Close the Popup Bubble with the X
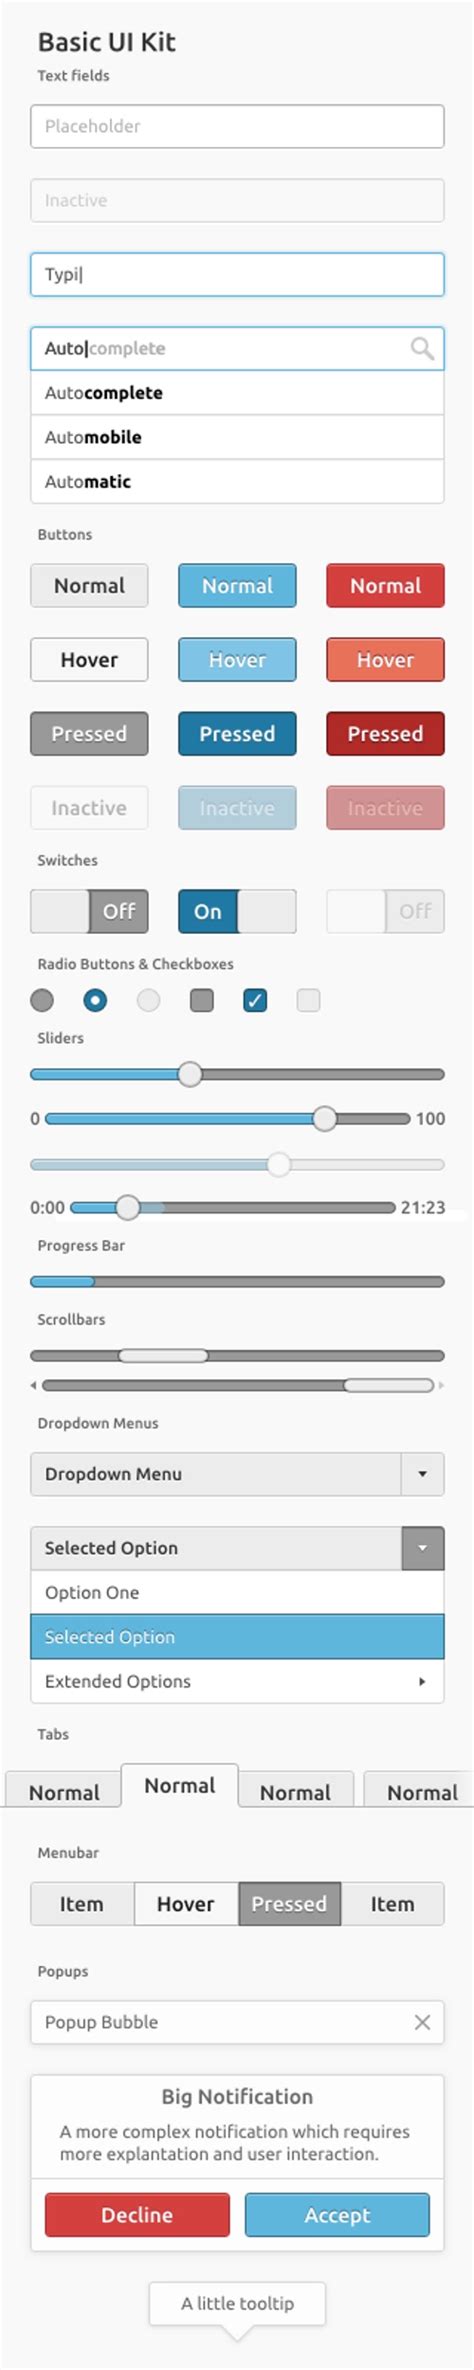 point(422,2021)
